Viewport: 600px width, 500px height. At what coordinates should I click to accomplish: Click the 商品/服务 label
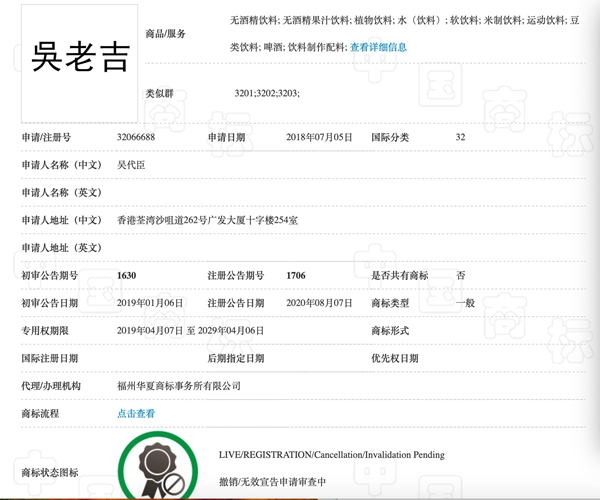click(x=166, y=33)
